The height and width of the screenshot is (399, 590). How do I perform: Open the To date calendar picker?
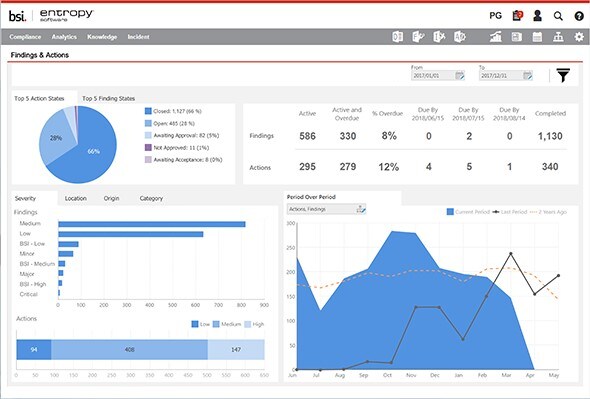[528, 75]
